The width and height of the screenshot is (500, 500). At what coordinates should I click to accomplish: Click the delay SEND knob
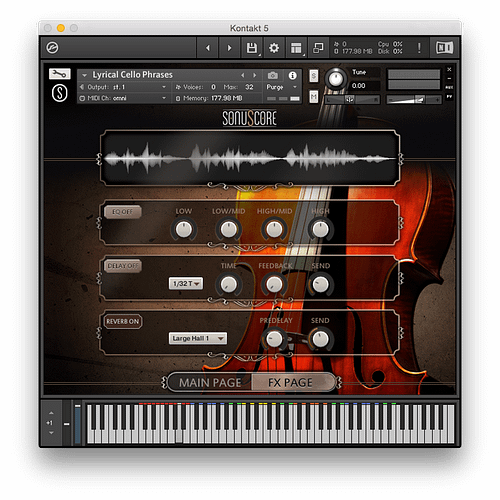point(320,284)
